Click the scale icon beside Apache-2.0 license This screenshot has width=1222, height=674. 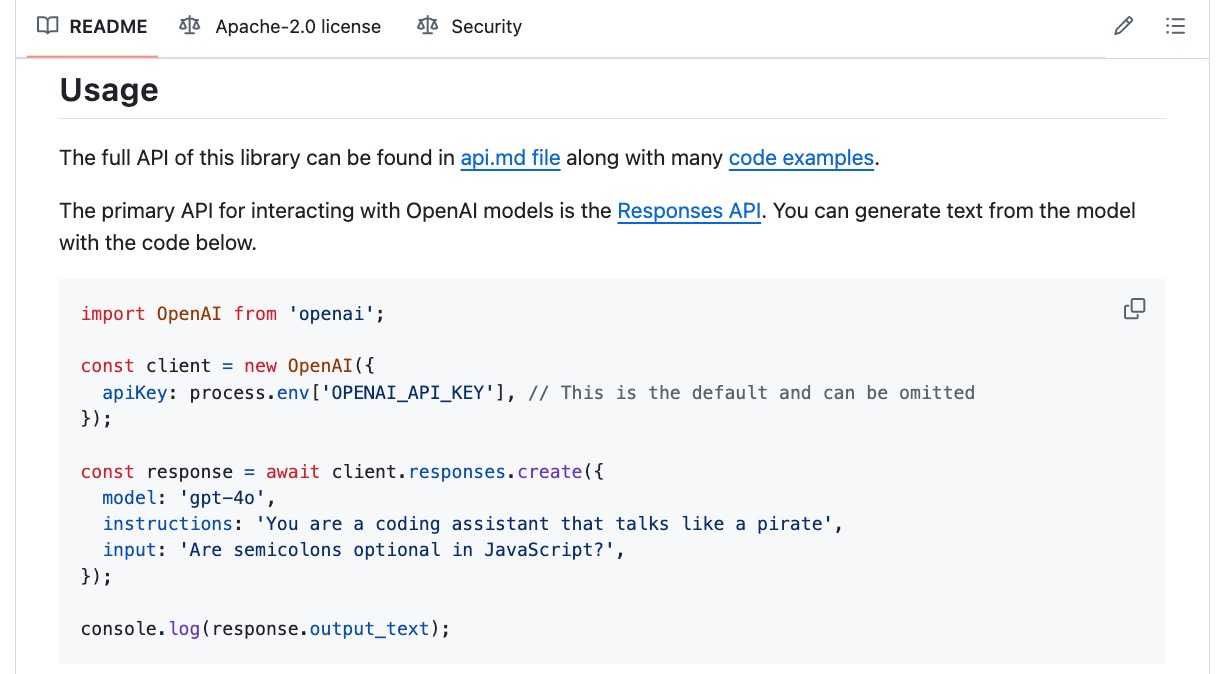coord(189,26)
